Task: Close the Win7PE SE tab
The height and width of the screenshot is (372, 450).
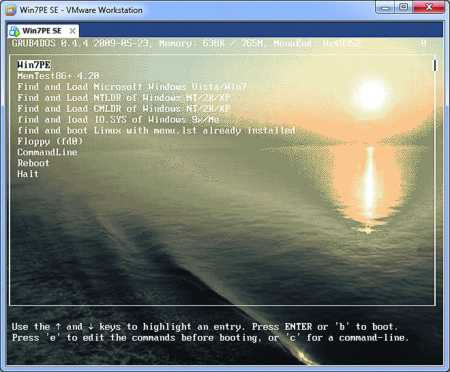Action: [72, 31]
